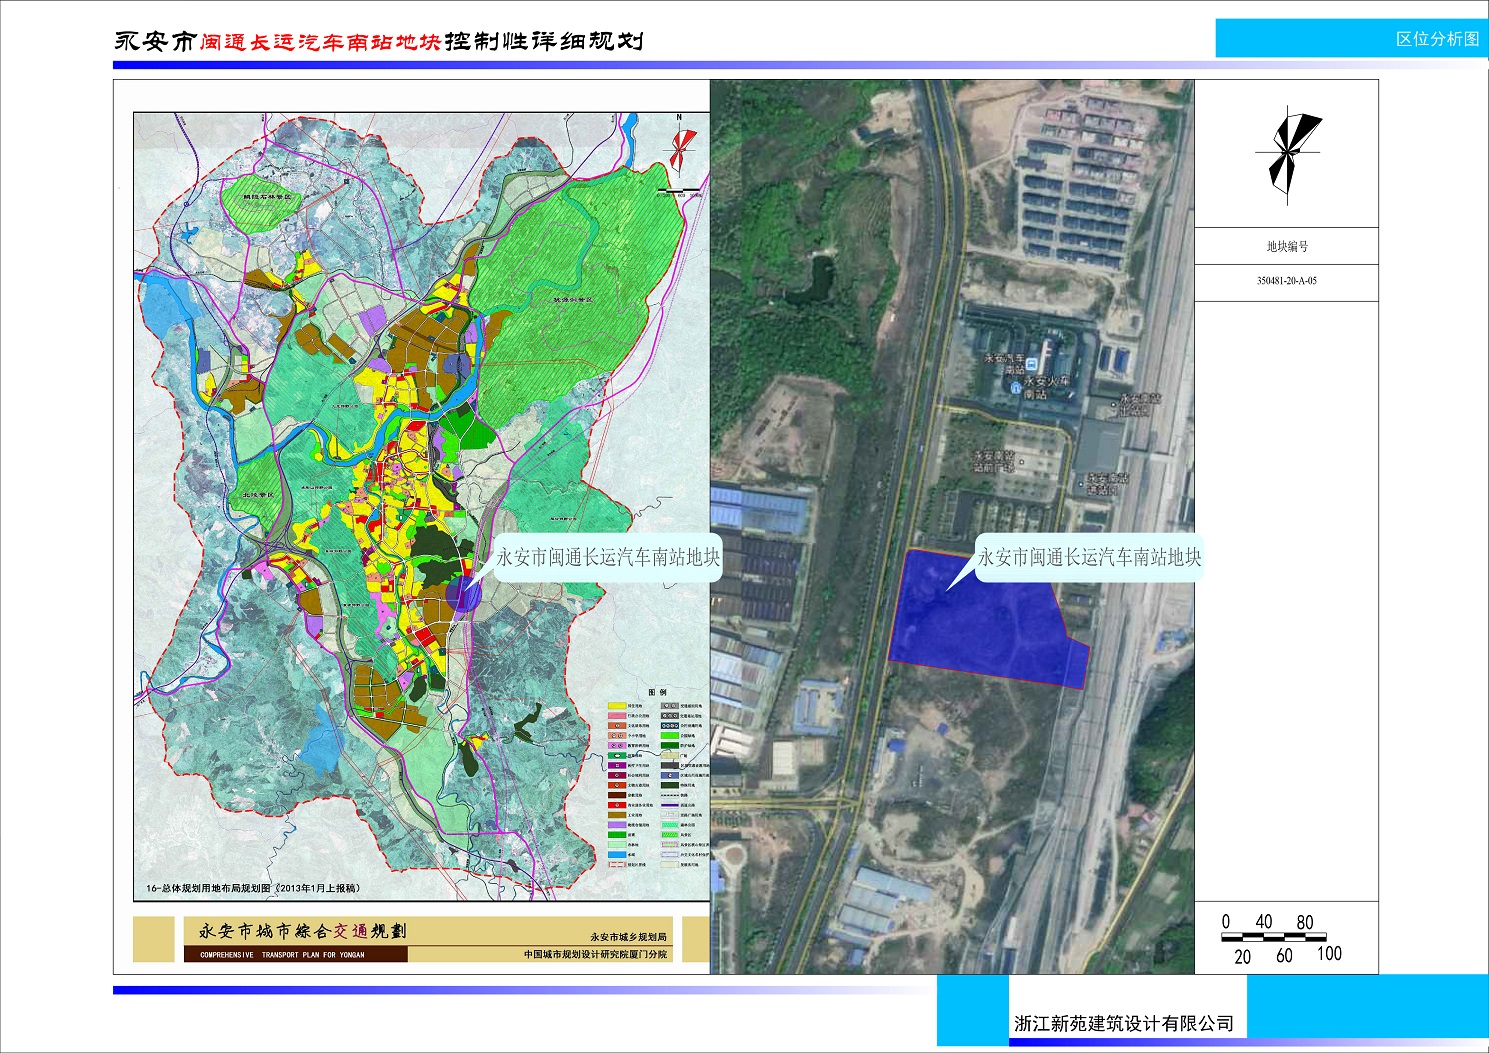1489x1053 pixels.
Task: Click the 区位分析图 header tab
Action: pyautogui.click(x=1436, y=39)
